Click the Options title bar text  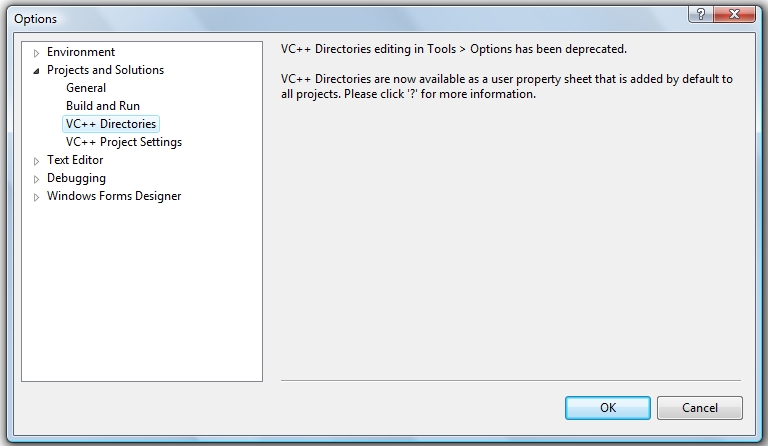coord(36,19)
